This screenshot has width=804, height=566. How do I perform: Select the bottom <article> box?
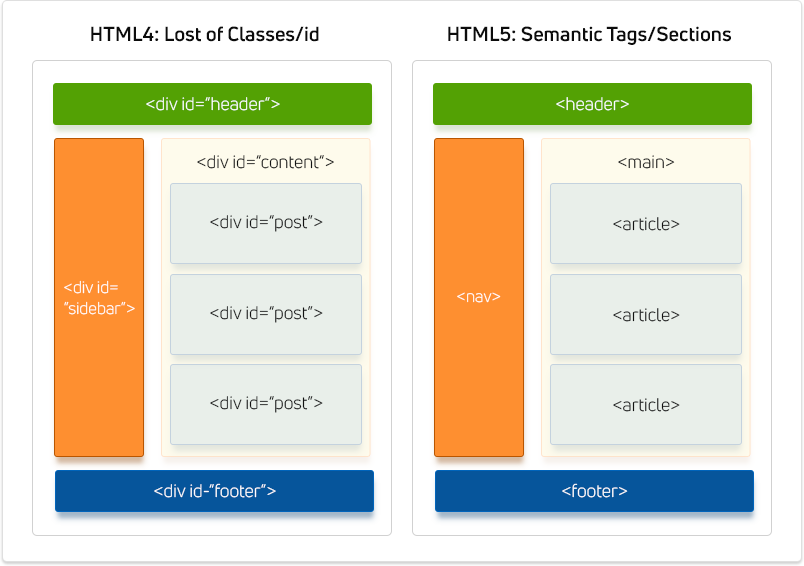[x=646, y=404]
